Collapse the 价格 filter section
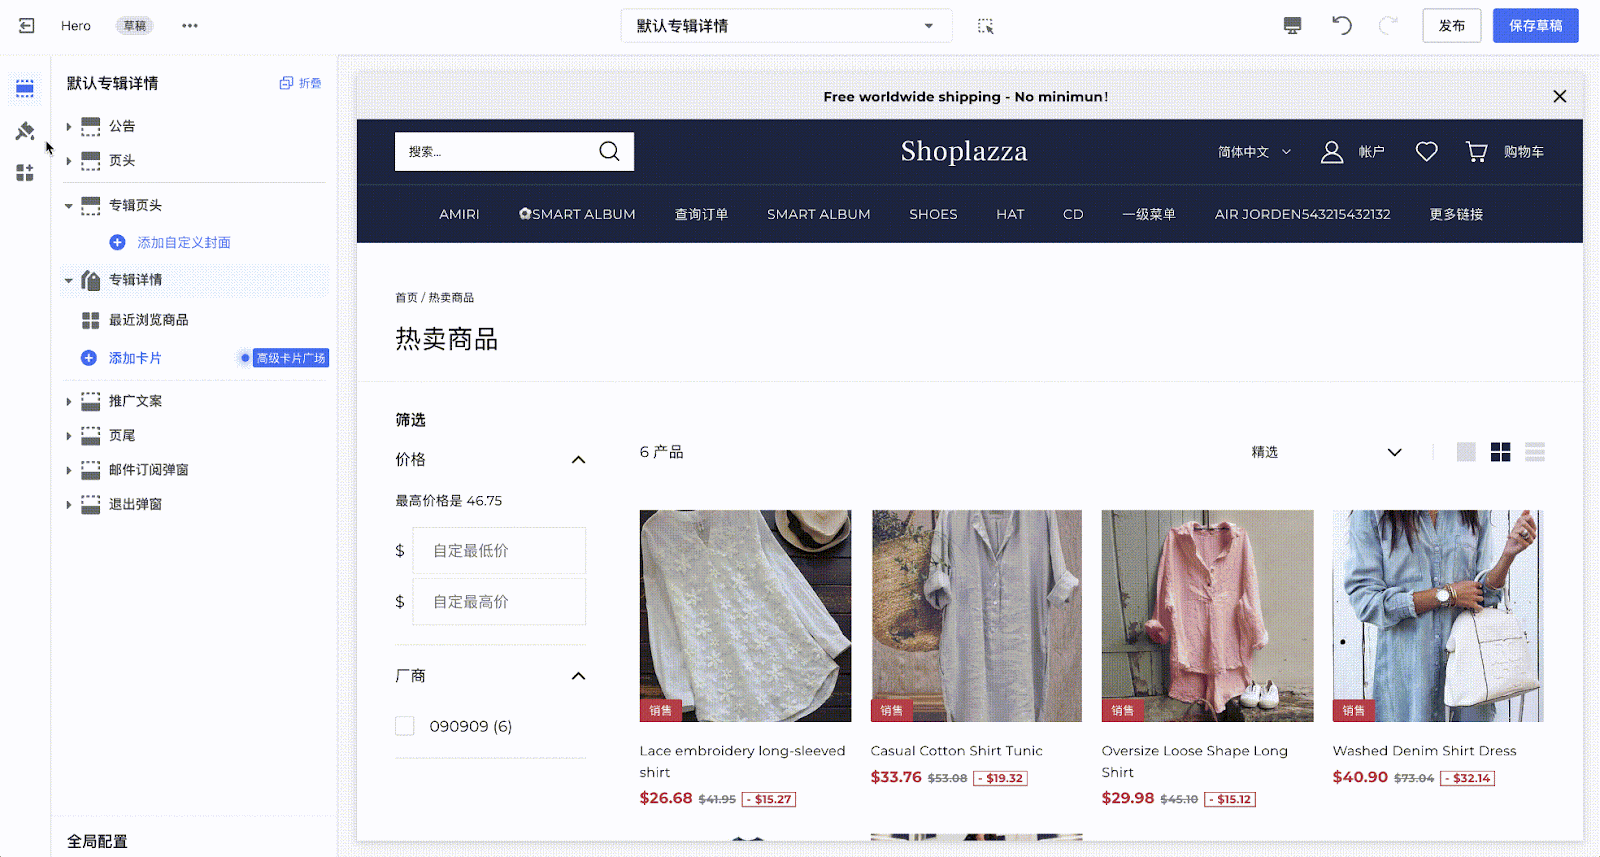The width and height of the screenshot is (1600, 857). [578, 460]
